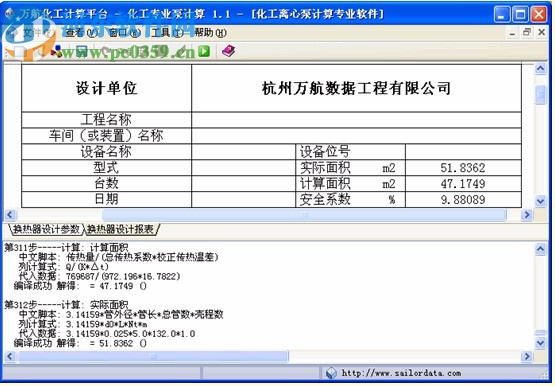Open the 查看(V) menu
The width and height of the screenshot is (555, 386).
pyautogui.click(x=82, y=33)
